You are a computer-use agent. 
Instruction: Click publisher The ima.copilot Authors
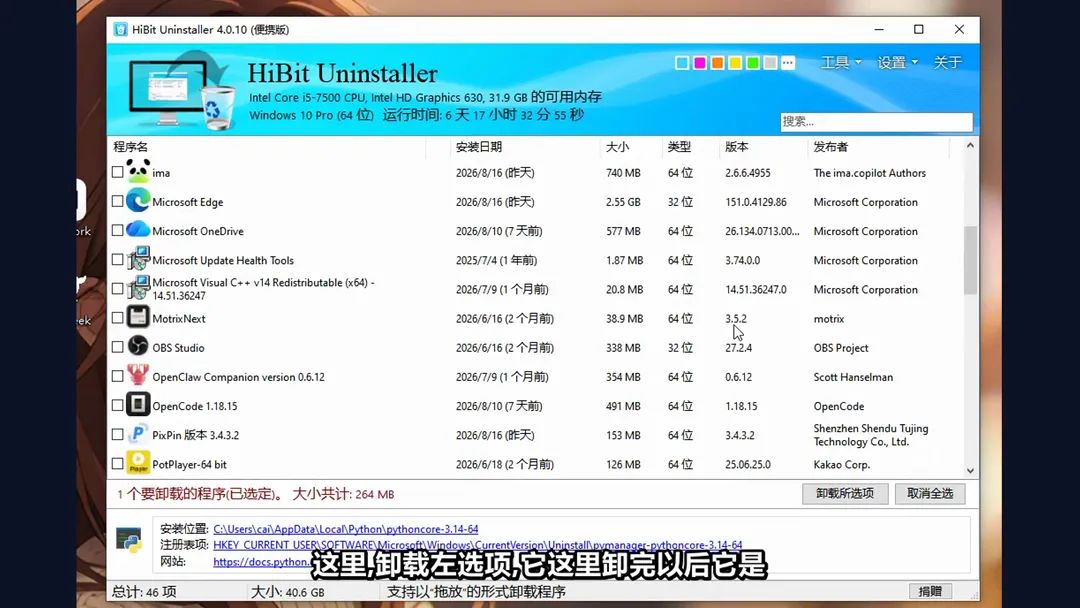(x=869, y=173)
